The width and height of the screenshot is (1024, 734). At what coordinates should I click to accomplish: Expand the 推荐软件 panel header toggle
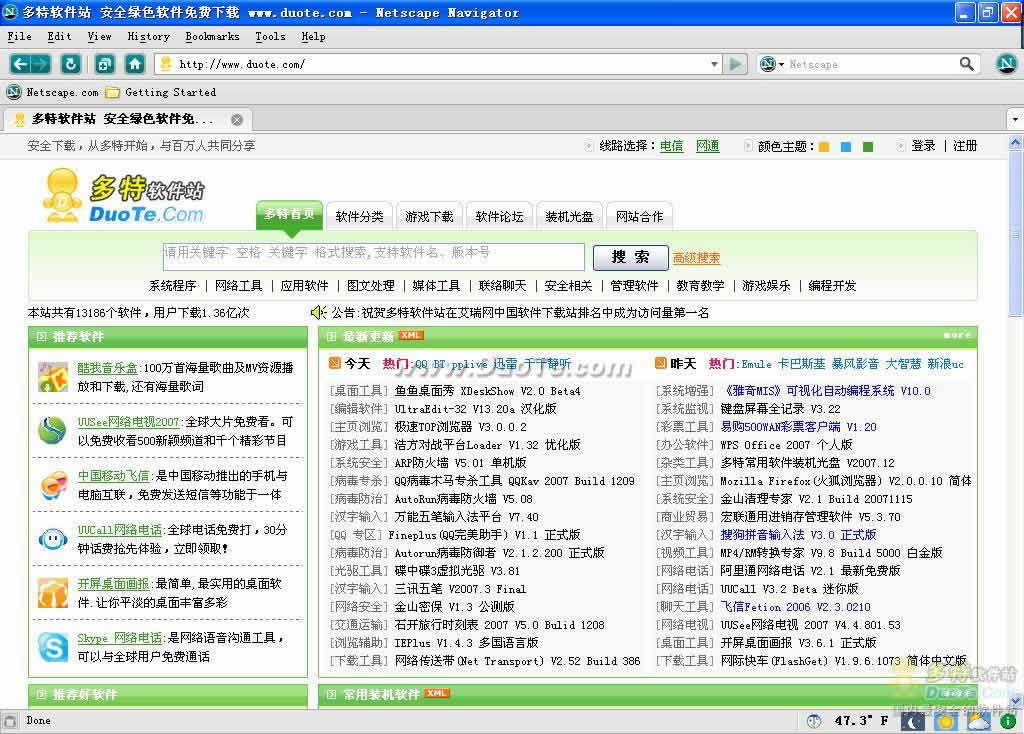pos(41,337)
